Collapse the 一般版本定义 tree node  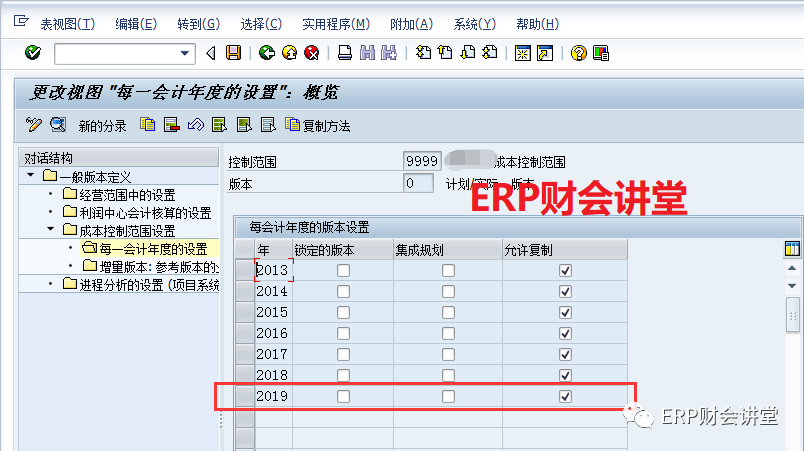coord(33,177)
